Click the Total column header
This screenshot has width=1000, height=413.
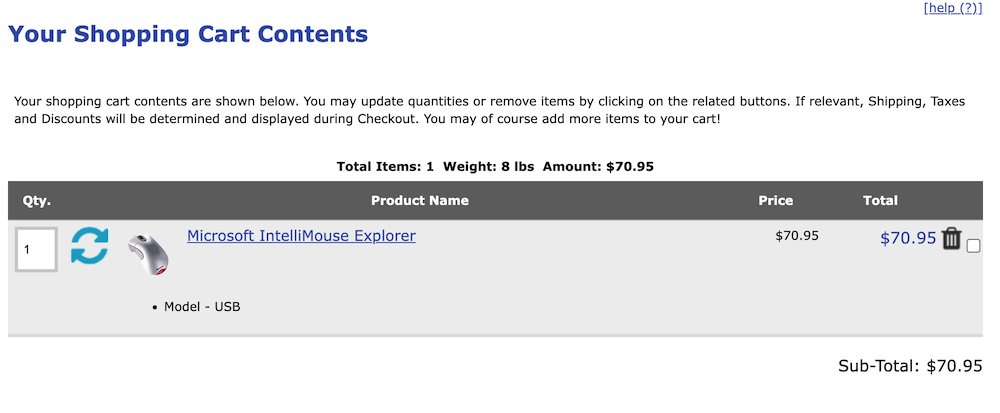880,200
